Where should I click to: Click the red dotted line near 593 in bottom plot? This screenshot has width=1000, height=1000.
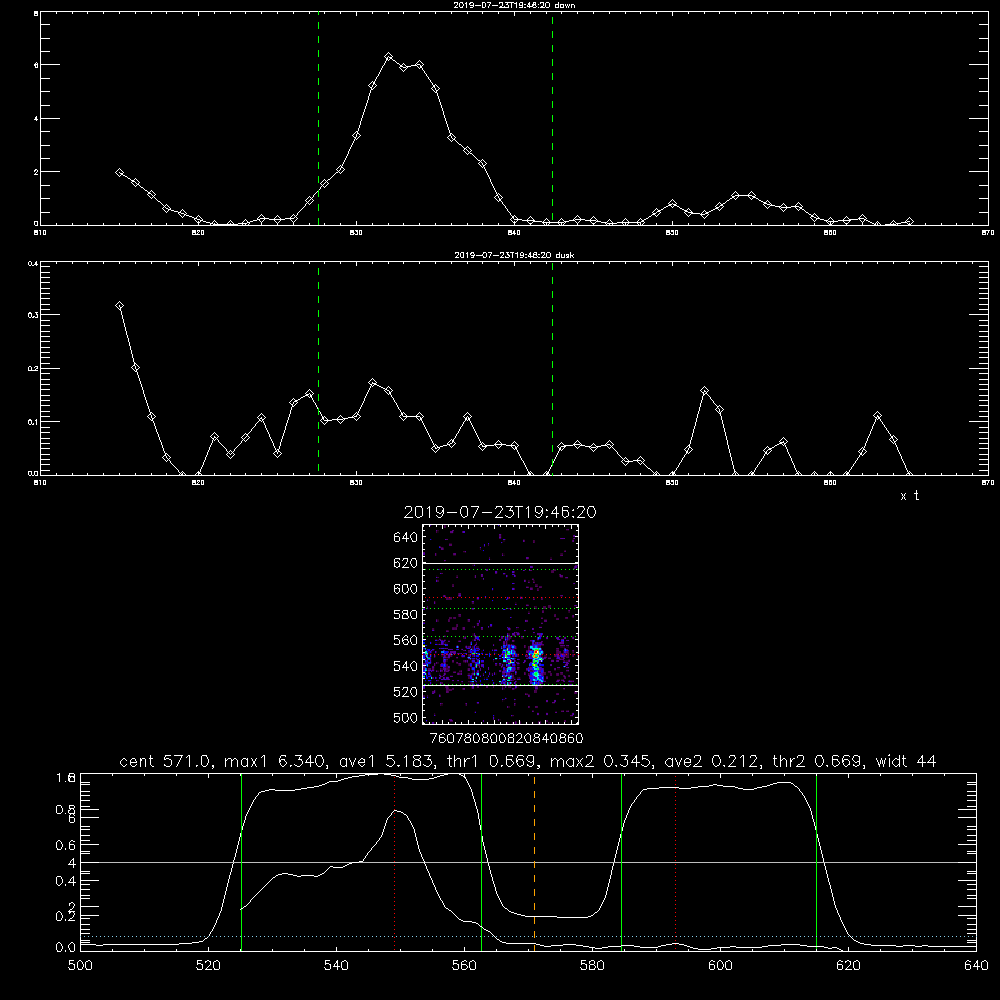[x=675, y=862]
